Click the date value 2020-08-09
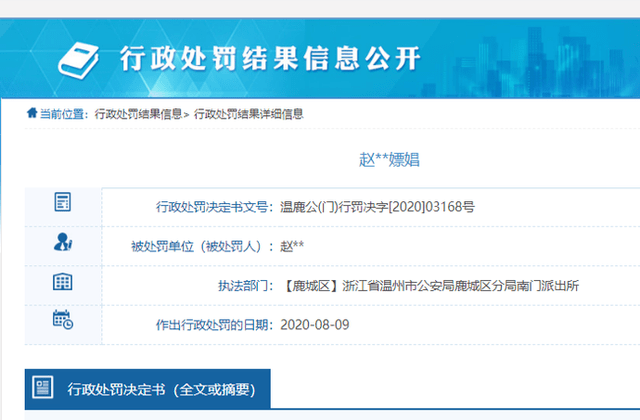Viewport: 640px width, 420px height. pos(314,325)
